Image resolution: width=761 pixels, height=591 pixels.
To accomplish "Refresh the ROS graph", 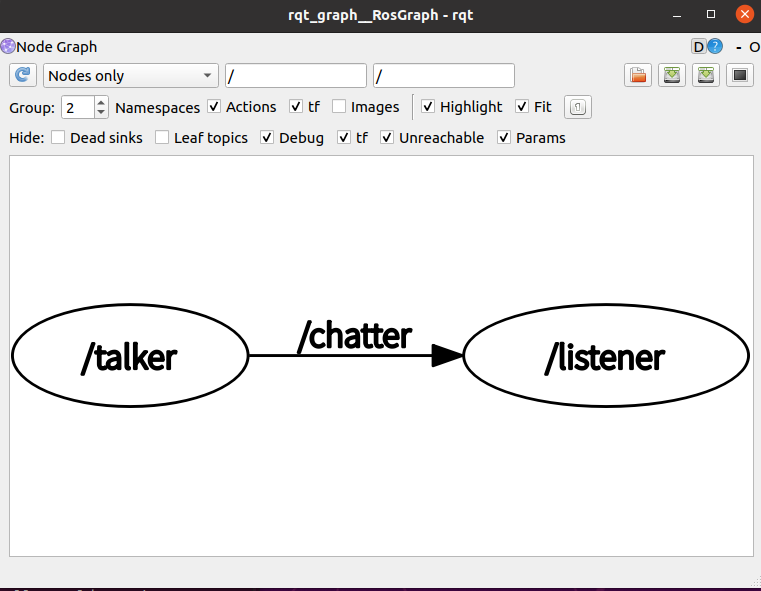I will (x=23, y=76).
